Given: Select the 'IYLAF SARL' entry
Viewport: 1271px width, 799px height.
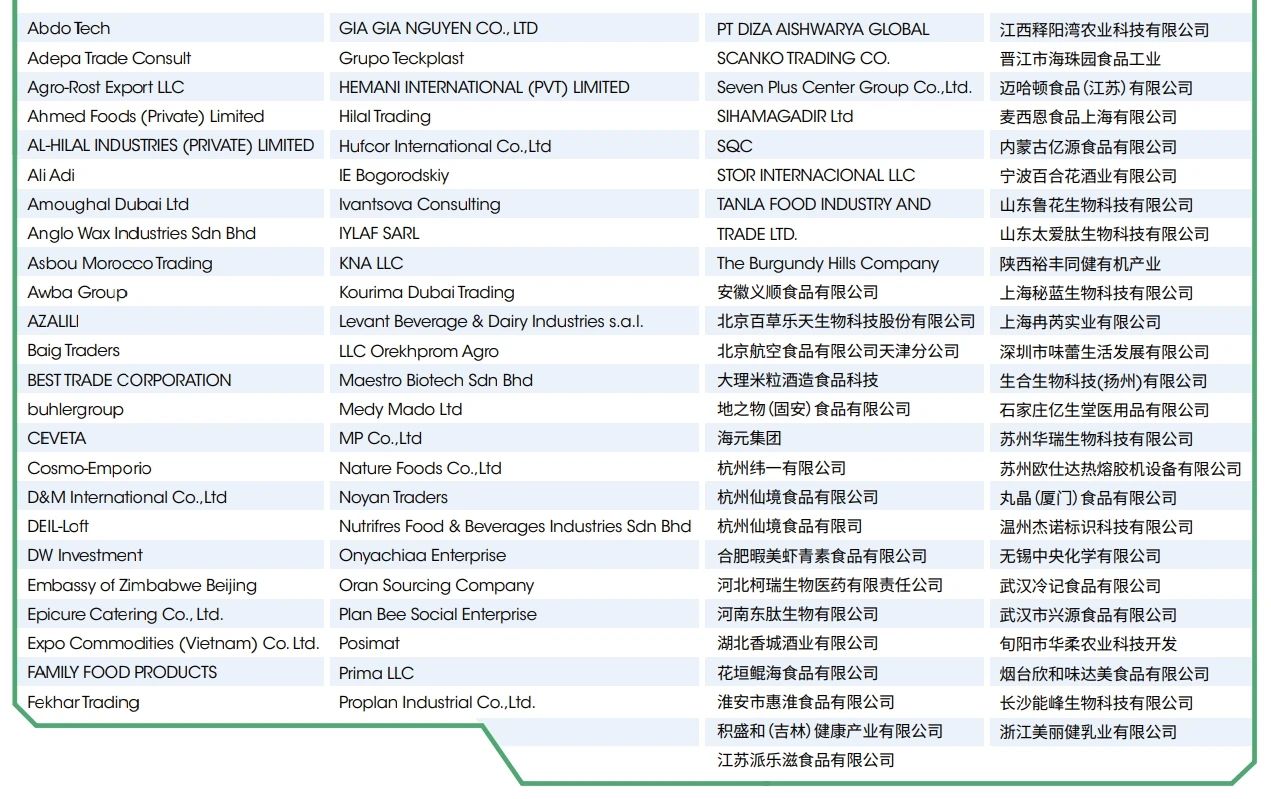Looking at the screenshot, I should [x=379, y=233].
